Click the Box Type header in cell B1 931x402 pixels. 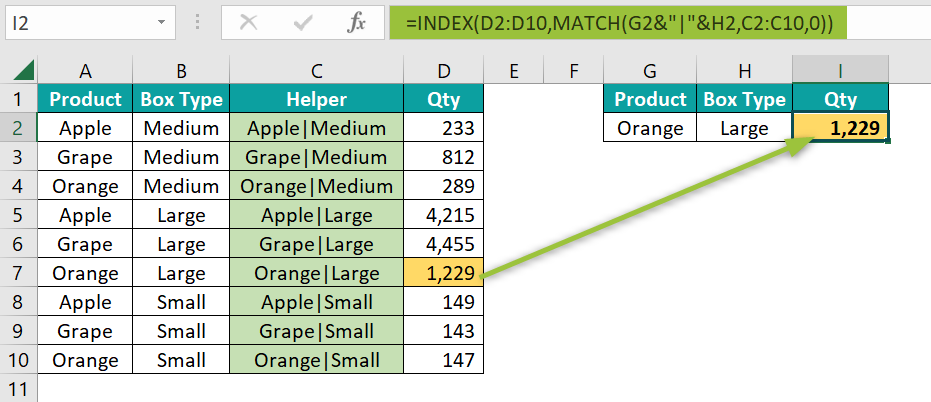coord(181,99)
